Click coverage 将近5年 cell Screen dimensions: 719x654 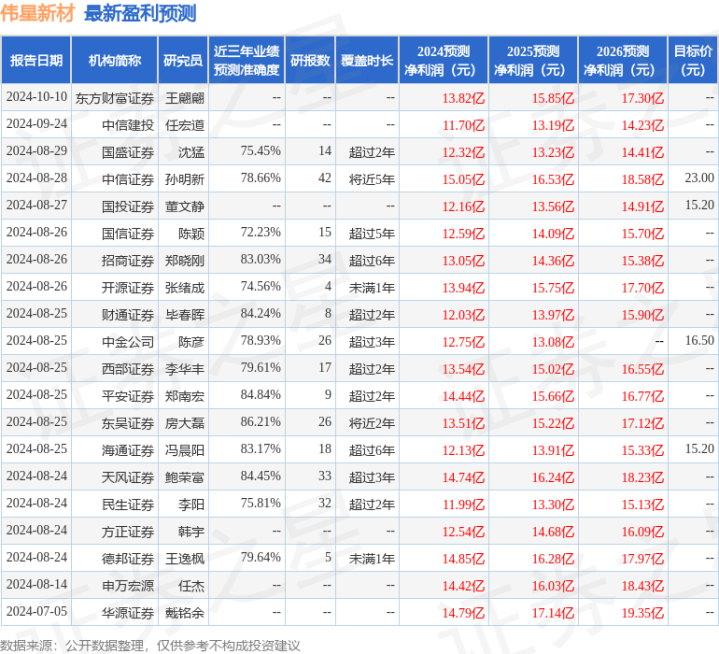pos(372,179)
